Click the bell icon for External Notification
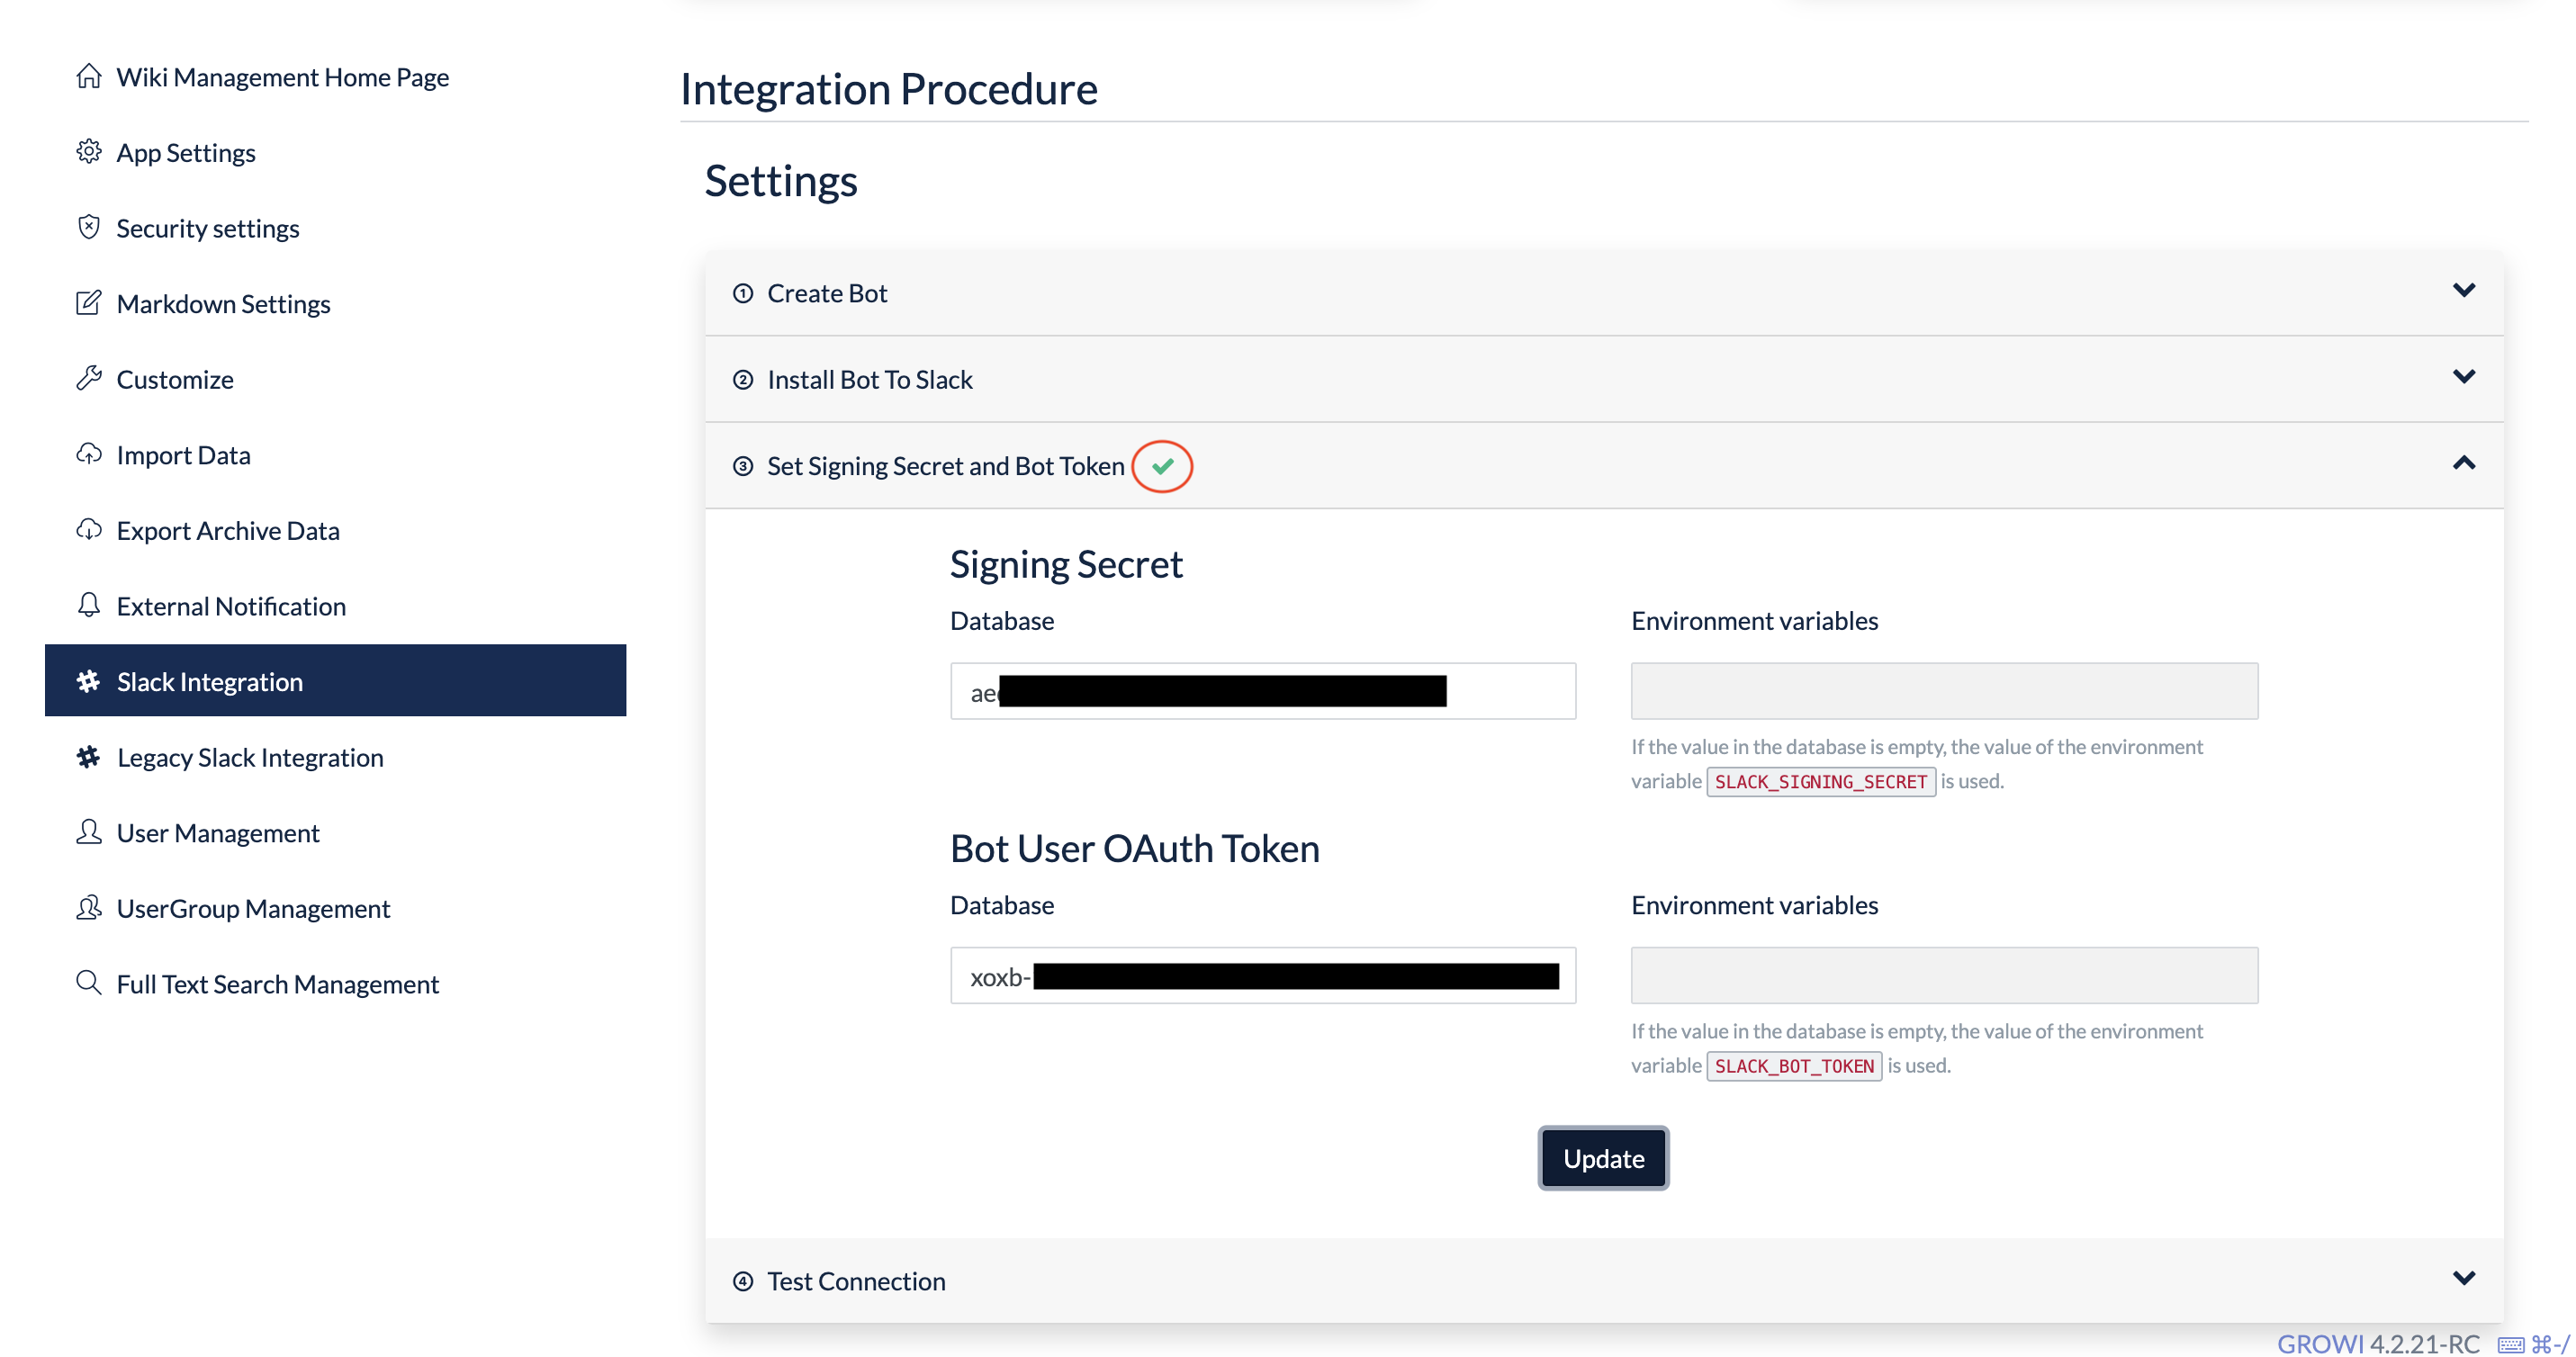2576x1357 pixels. [88, 605]
